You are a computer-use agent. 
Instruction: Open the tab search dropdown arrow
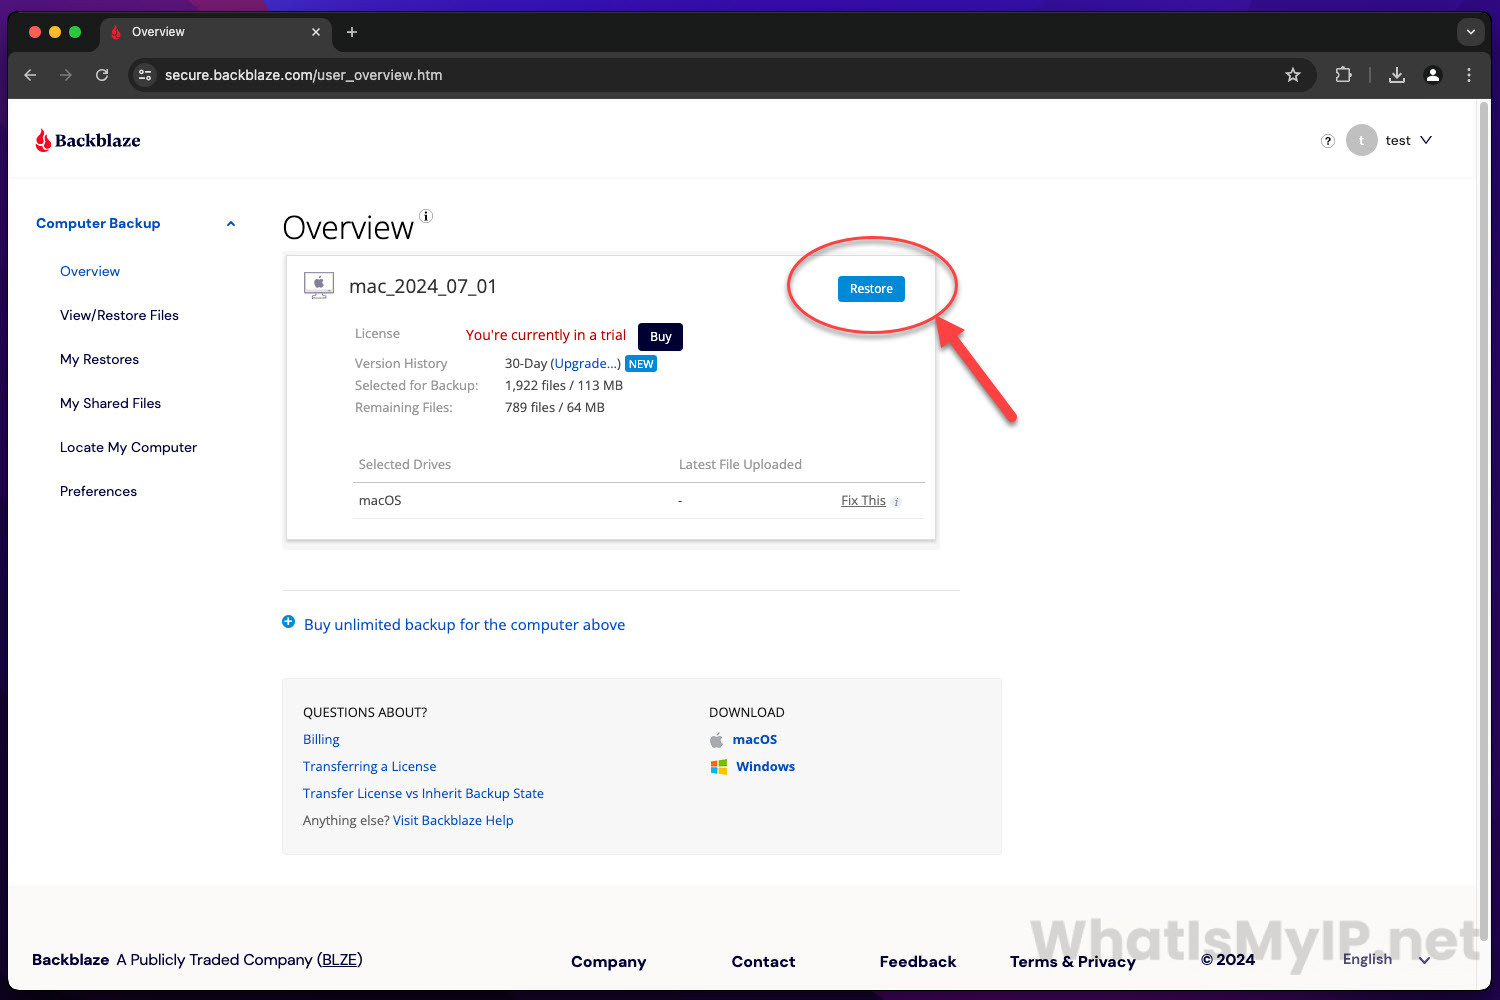coord(1470,32)
